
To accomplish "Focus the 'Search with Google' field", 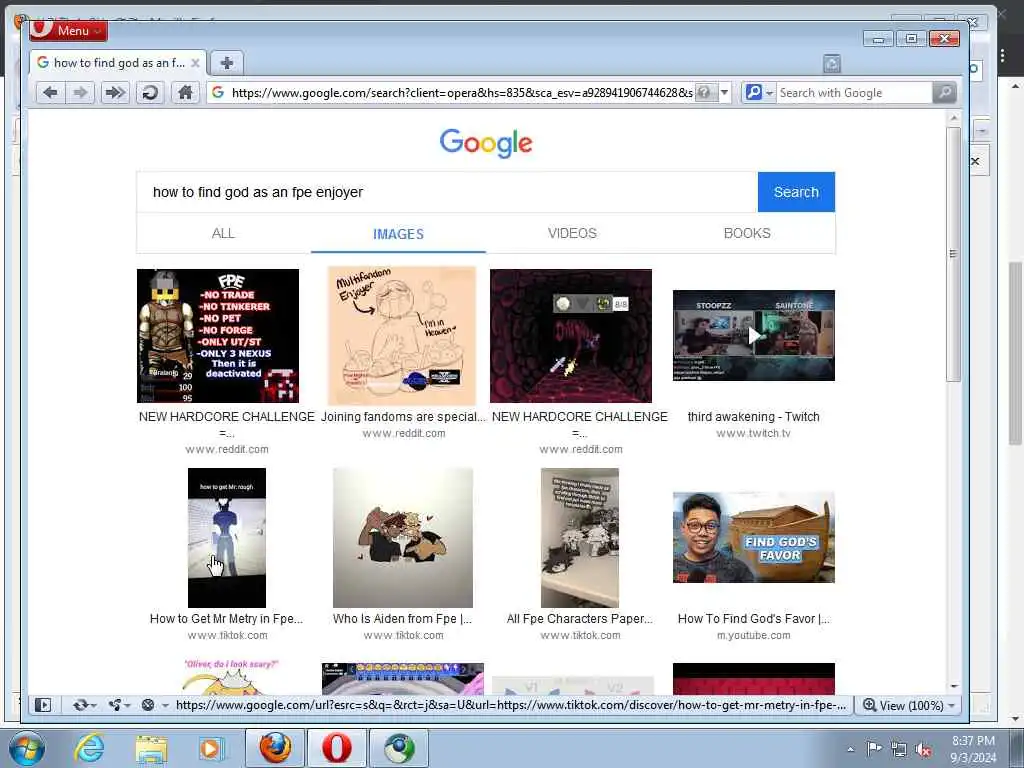I will [x=854, y=93].
